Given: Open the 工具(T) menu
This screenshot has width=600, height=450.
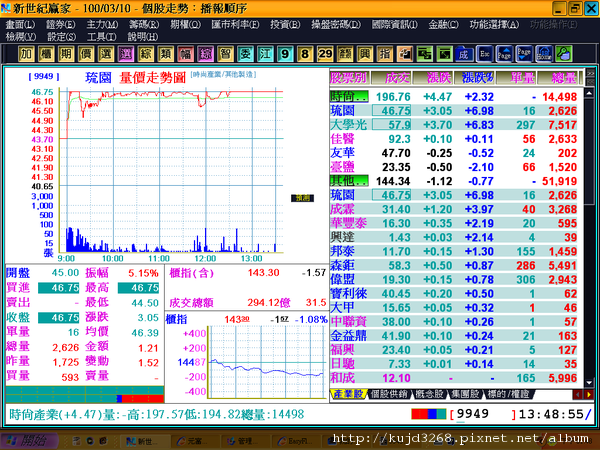Looking at the screenshot, I should pyautogui.click(x=102, y=37).
